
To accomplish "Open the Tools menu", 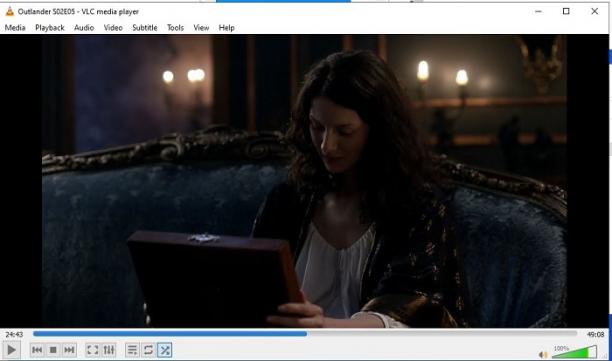I will point(175,28).
